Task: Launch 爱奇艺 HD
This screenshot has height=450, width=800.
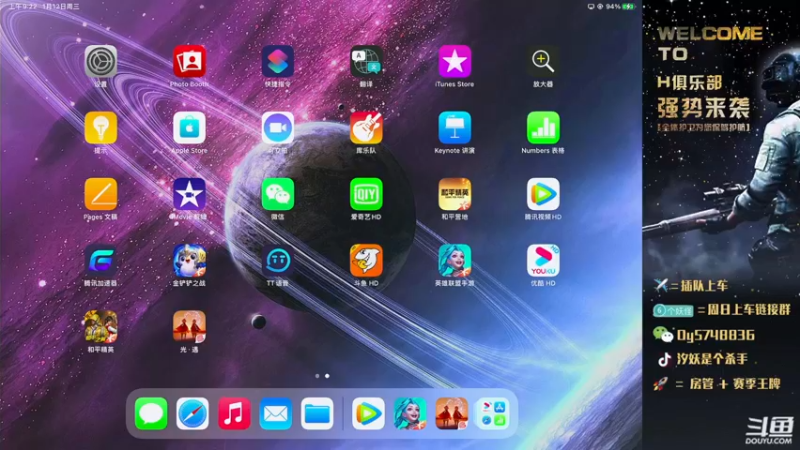Action: (366, 194)
